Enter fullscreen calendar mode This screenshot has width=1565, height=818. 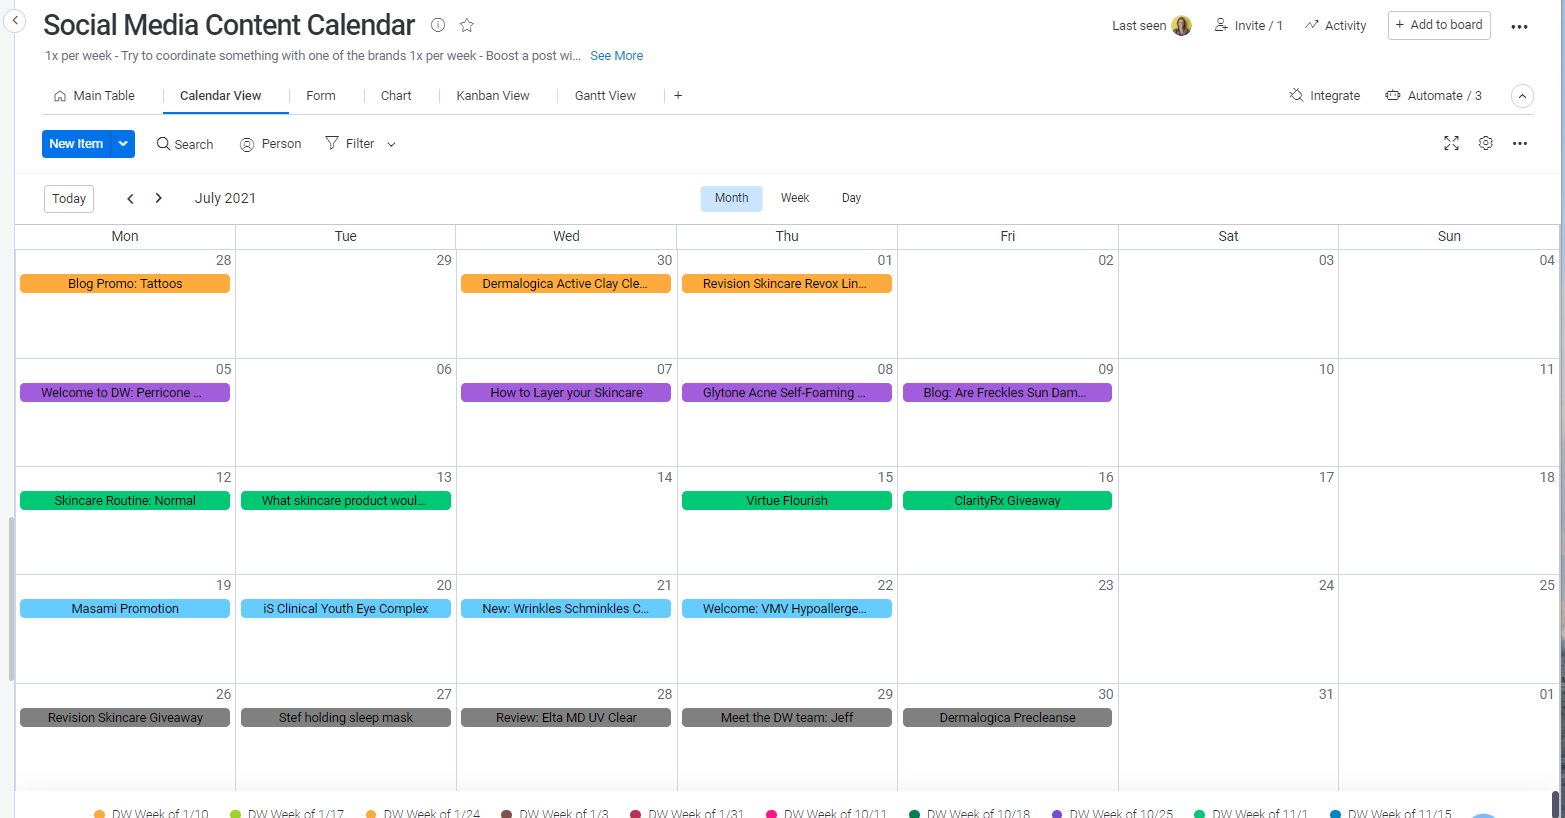pos(1451,143)
